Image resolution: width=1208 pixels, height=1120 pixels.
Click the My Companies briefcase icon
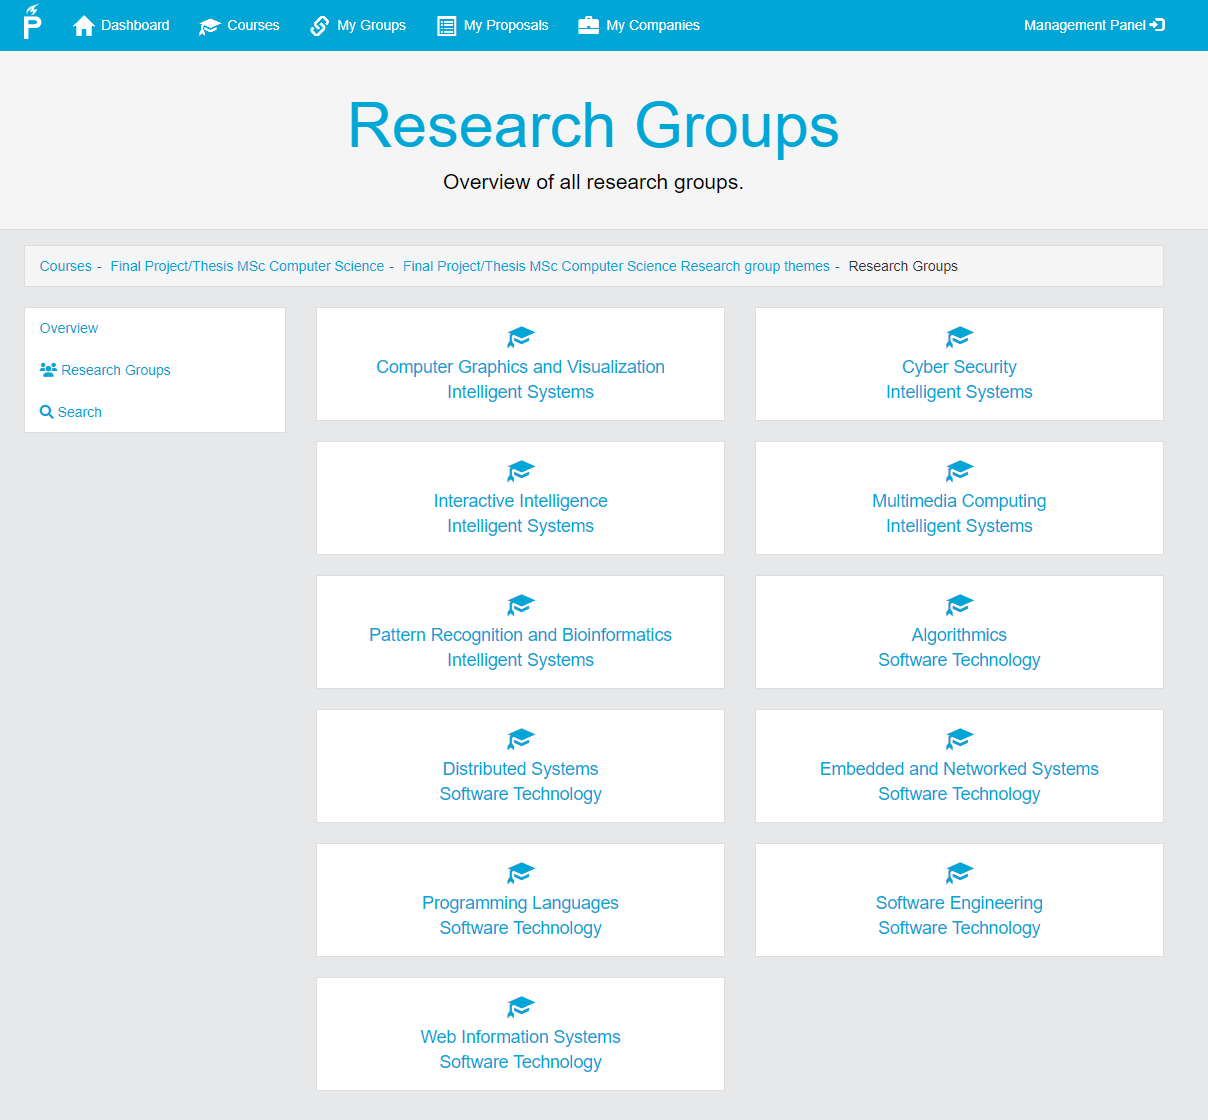click(x=588, y=26)
